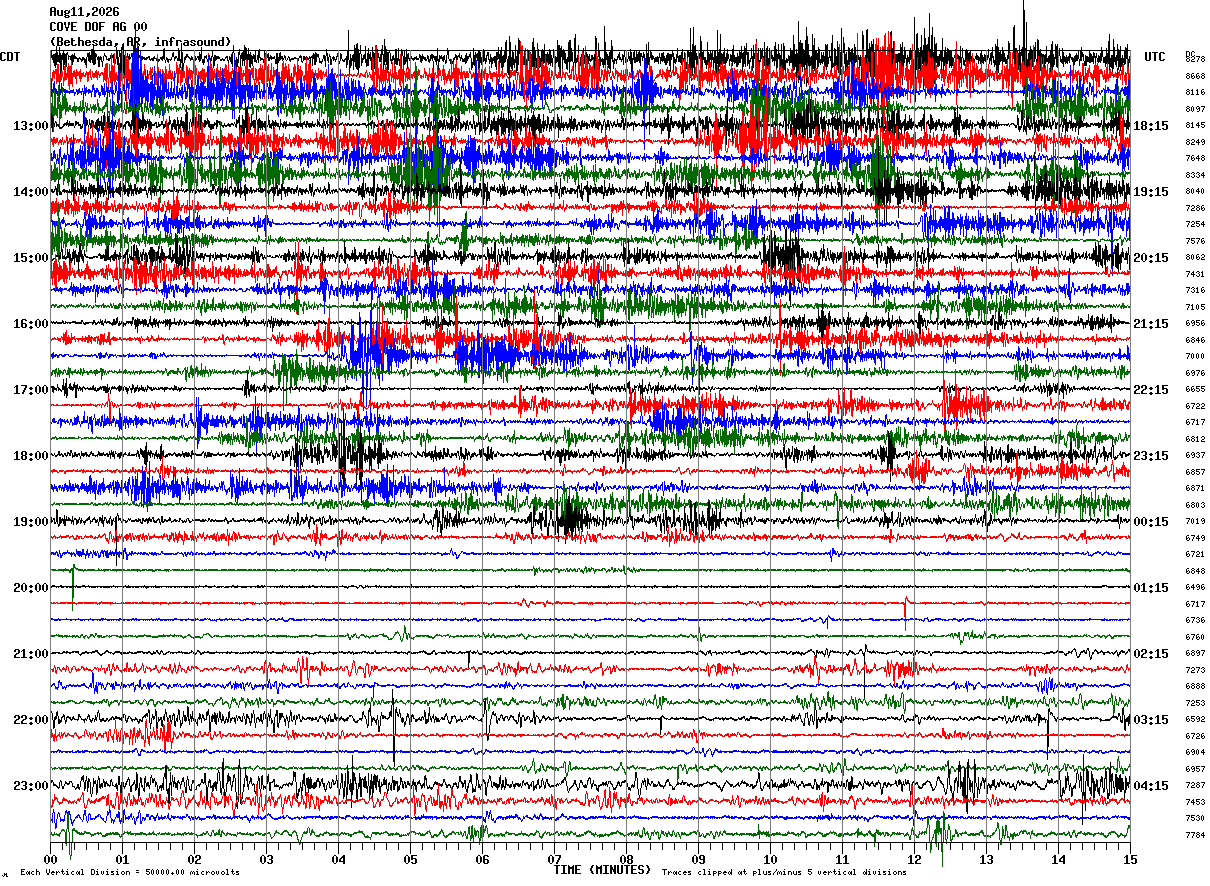
Task: Select the 14:00 CDT time label
Action: click(30, 192)
